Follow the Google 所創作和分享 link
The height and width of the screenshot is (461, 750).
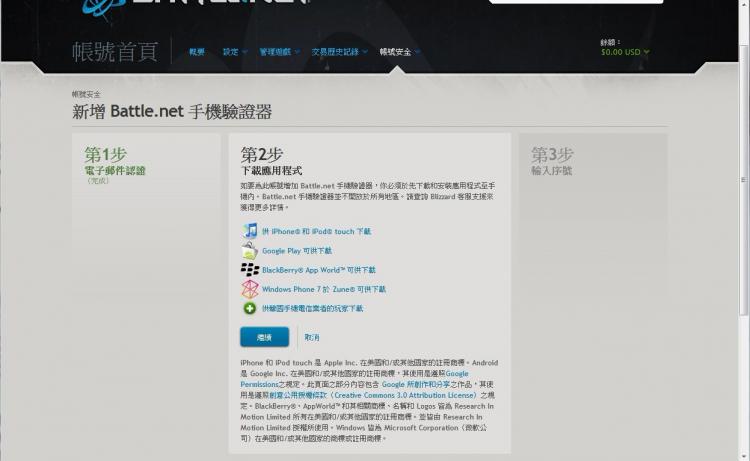[416, 384]
